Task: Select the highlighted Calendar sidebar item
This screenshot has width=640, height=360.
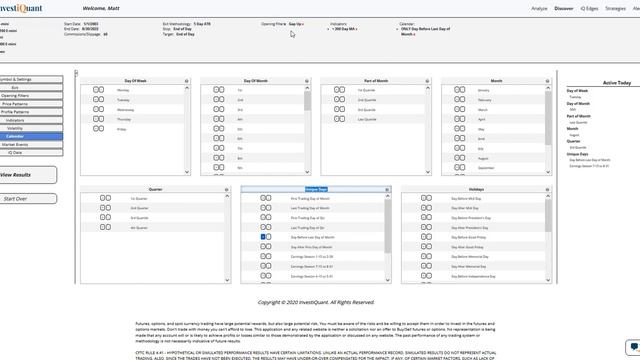Action: pyautogui.click(x=31, y=136)
